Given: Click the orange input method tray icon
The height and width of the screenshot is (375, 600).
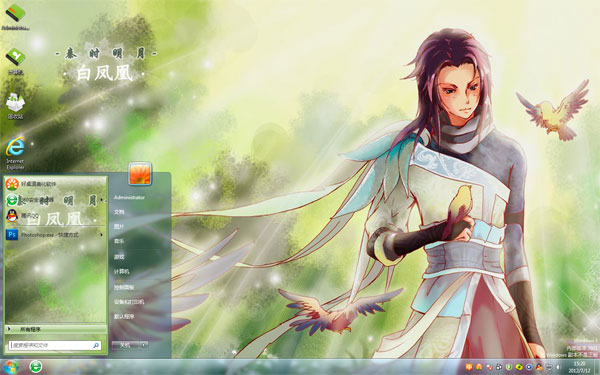Looking at the screenshot, I should coord(469,367).
